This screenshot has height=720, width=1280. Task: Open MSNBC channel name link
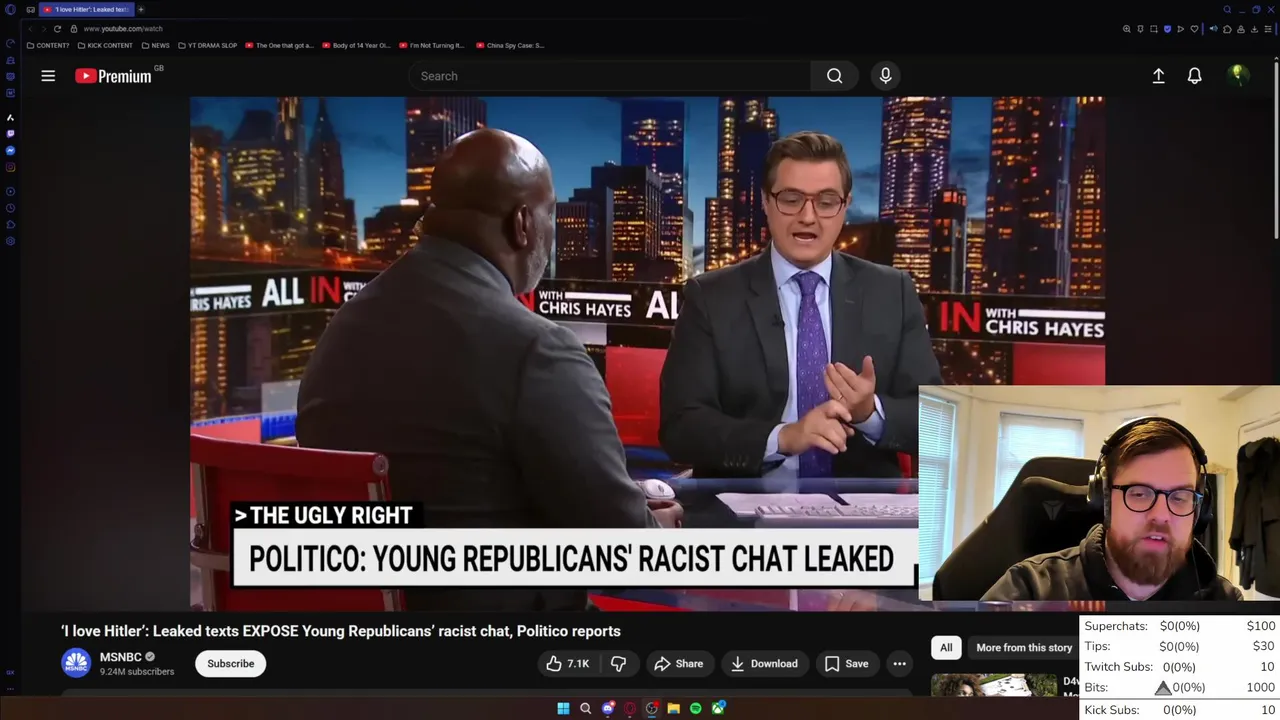[120, 657]
